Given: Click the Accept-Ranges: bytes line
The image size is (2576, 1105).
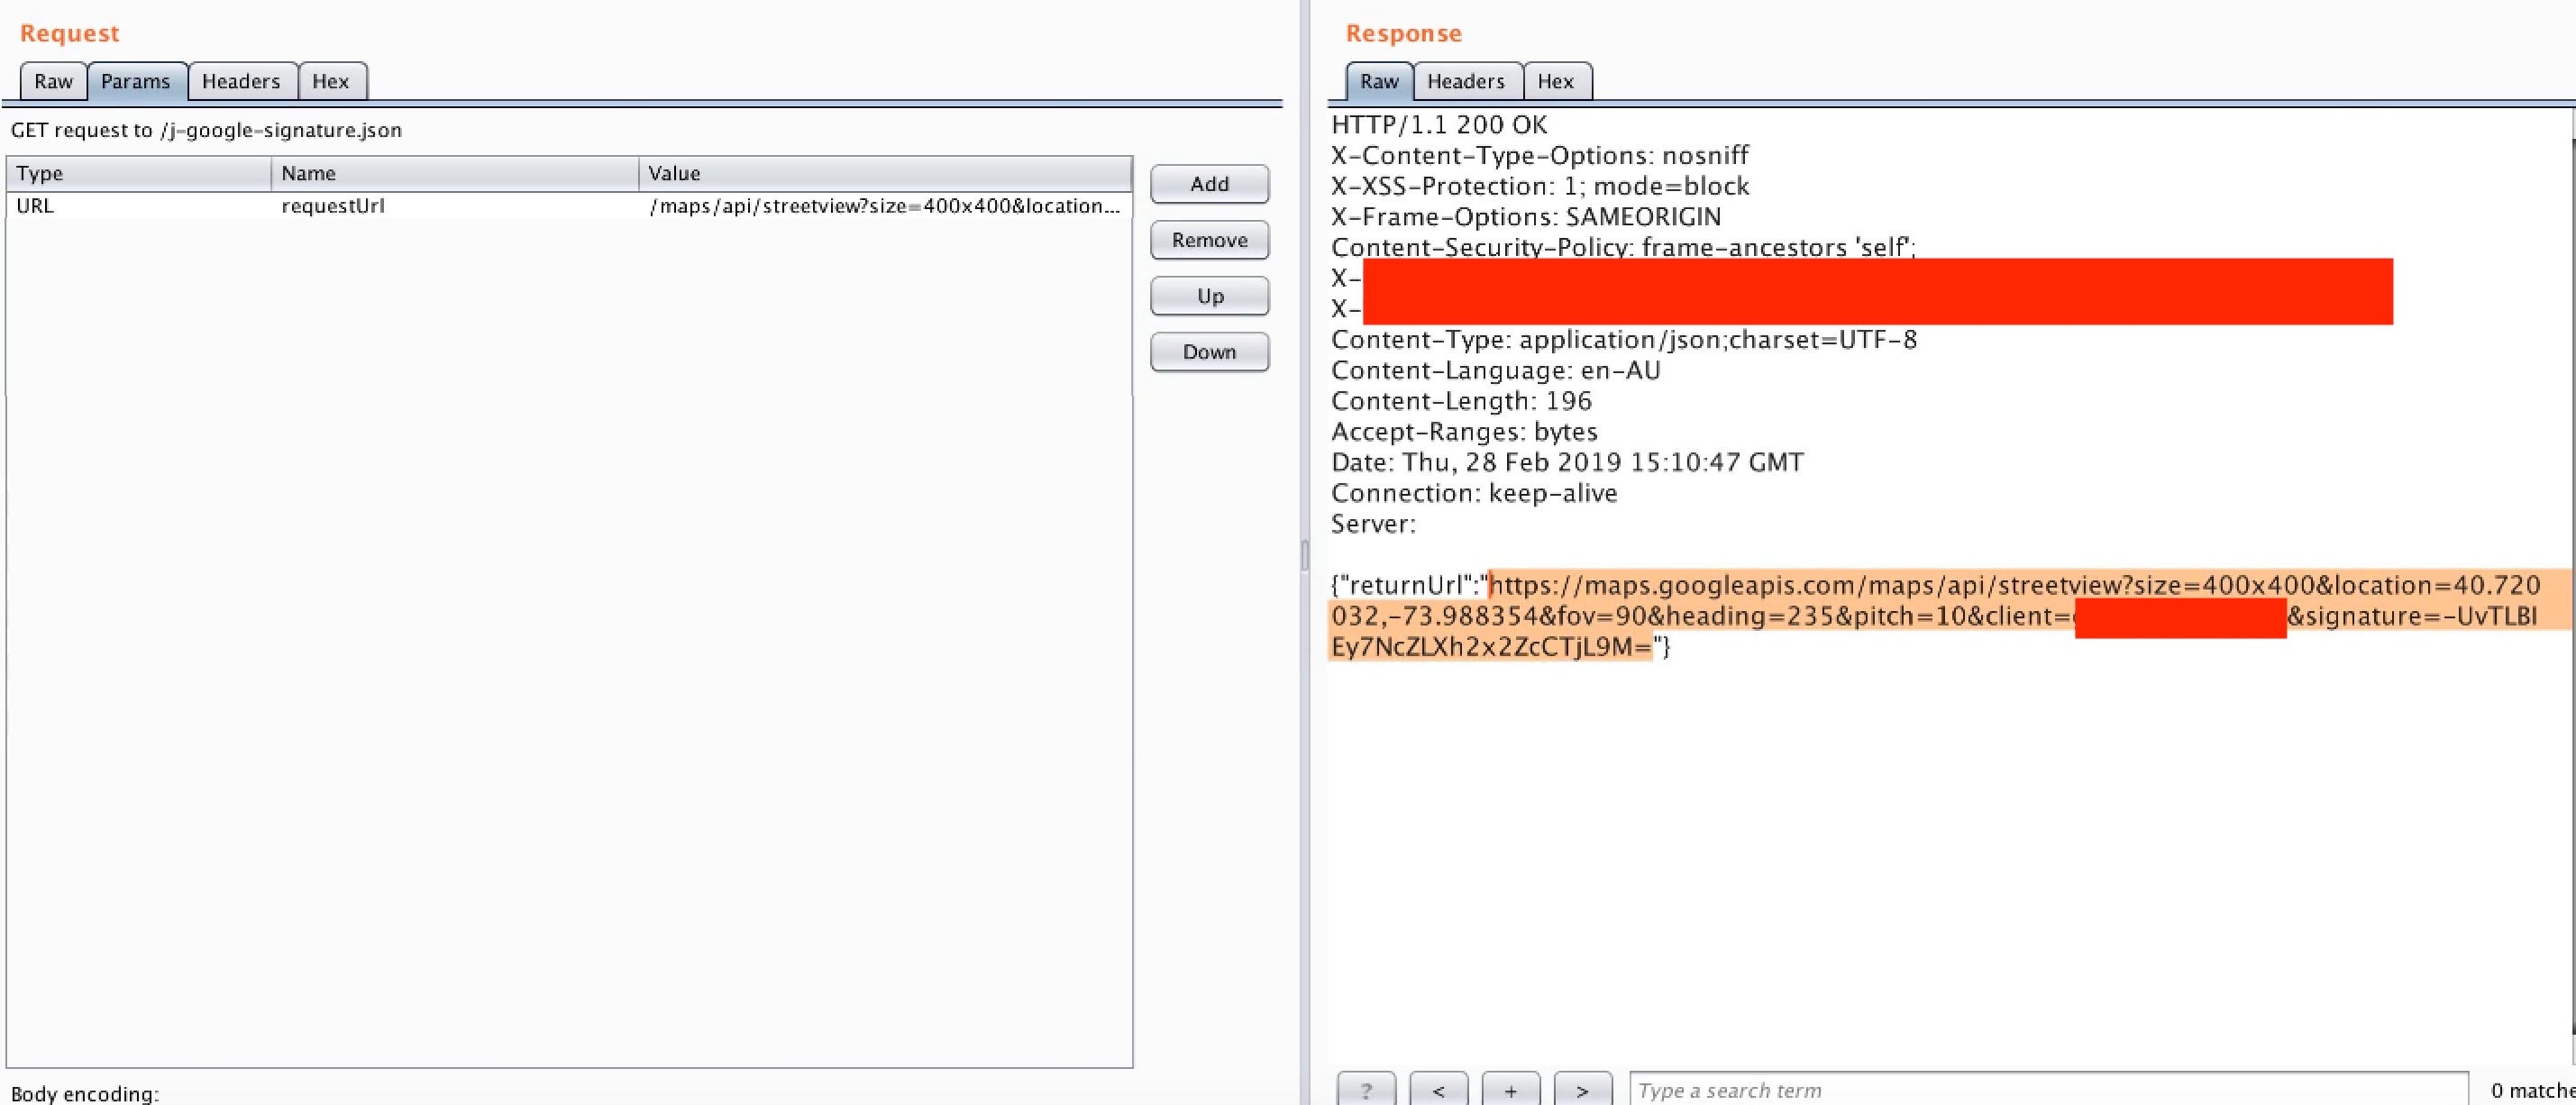Looking at the screenshot, I should [1464, 432].
